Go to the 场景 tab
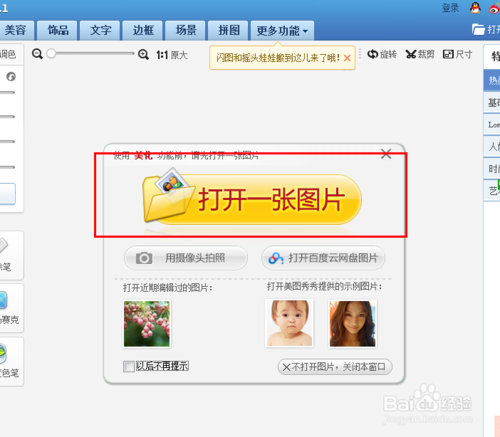500x437 pixels. click(186, 30)
